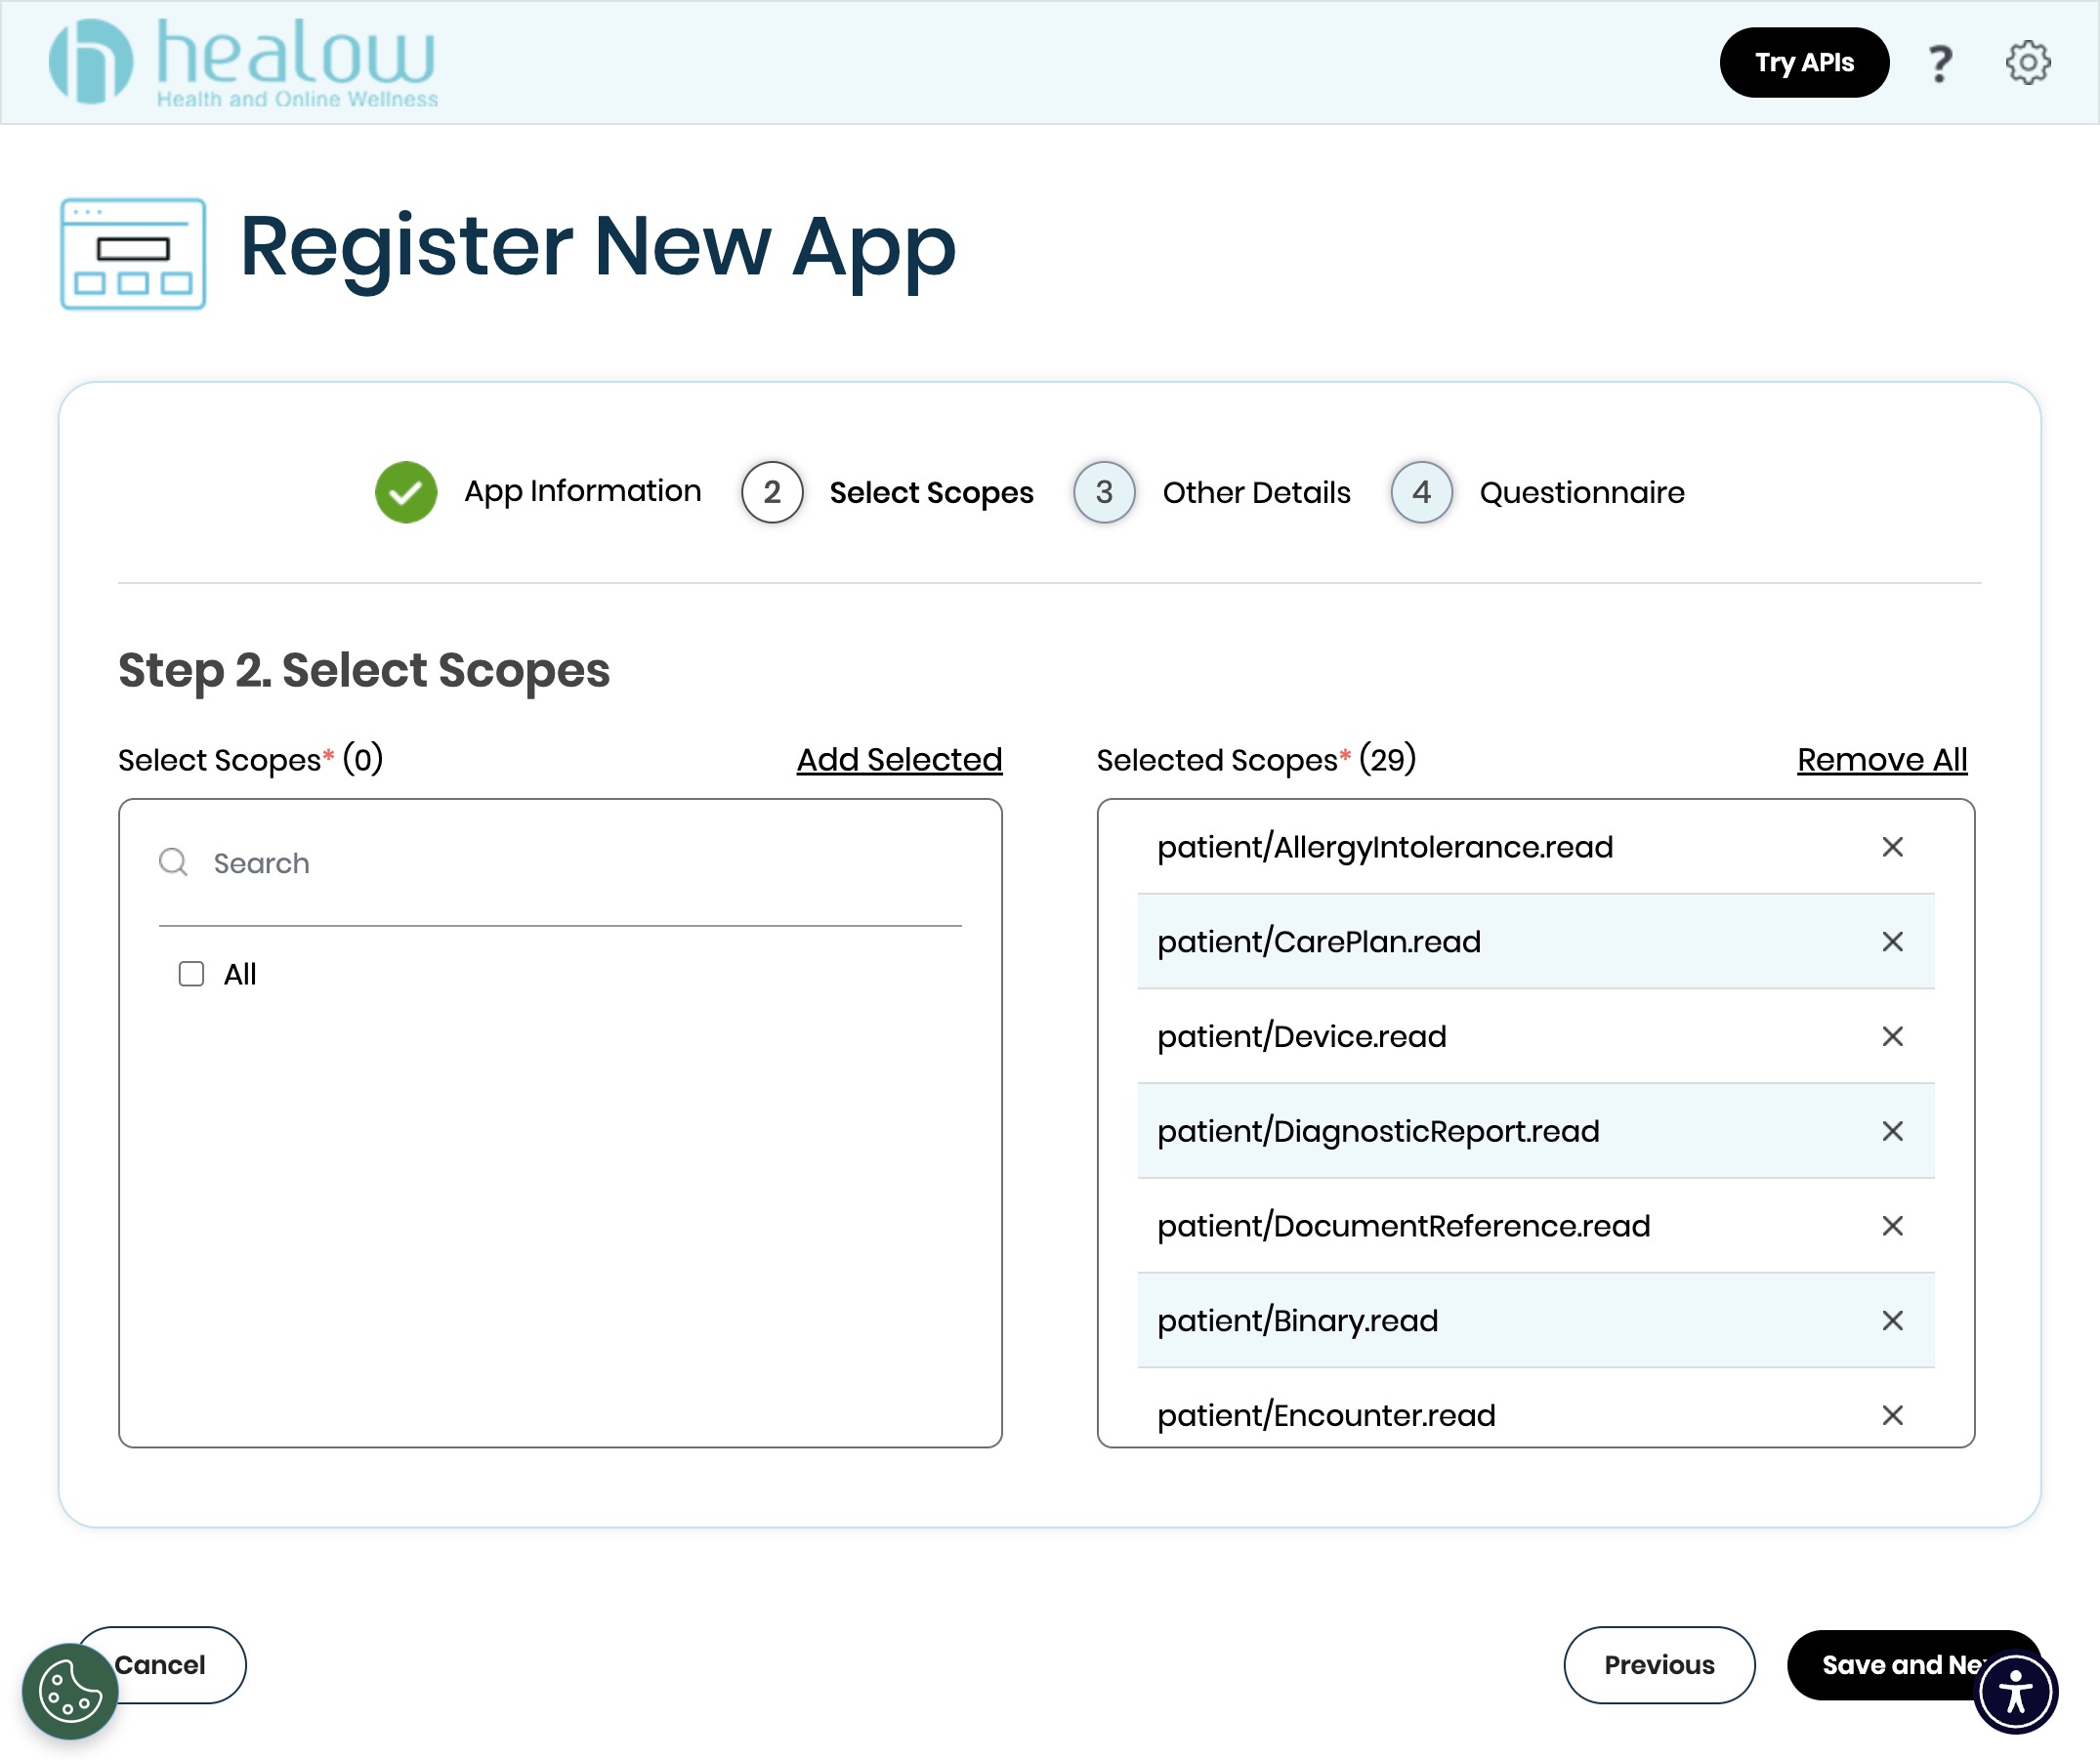Remove patient/Encounter.read scope
This screenshot has width=2100, height=1760.
[x=1891, y=1415]
